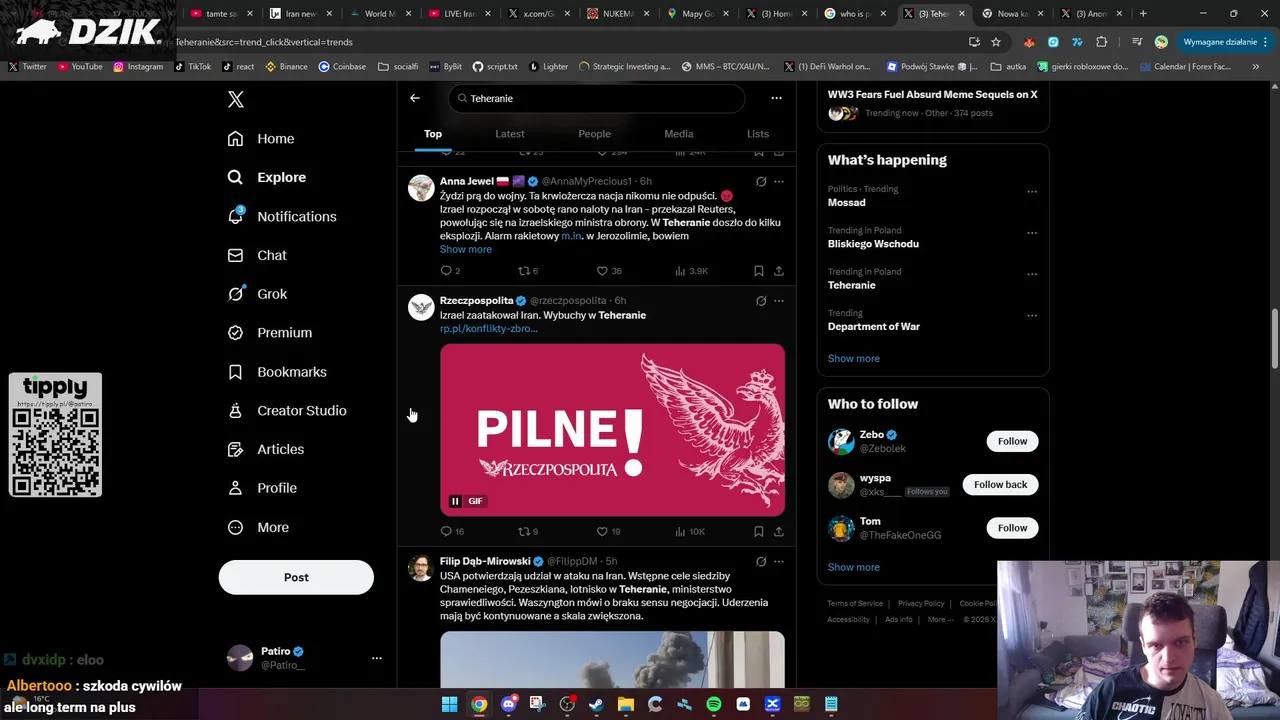Expand the More menu in sidebar

tap(258, 528)
